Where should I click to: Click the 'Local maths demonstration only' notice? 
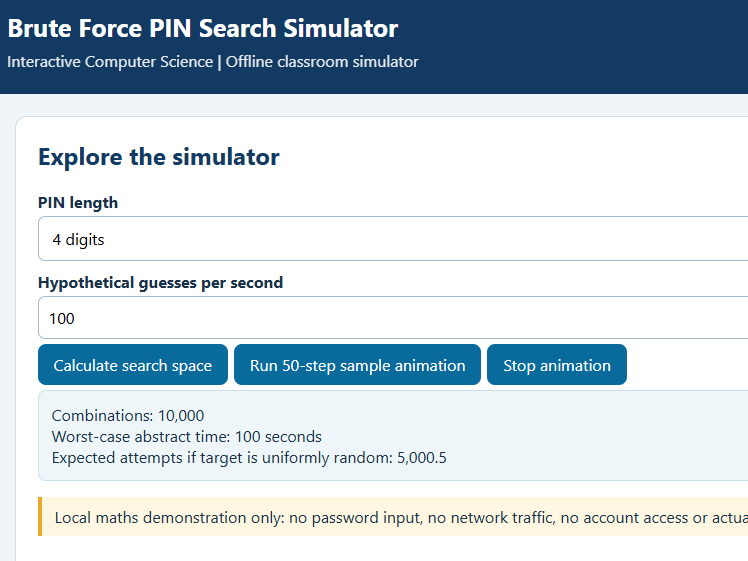click(395, 517)
